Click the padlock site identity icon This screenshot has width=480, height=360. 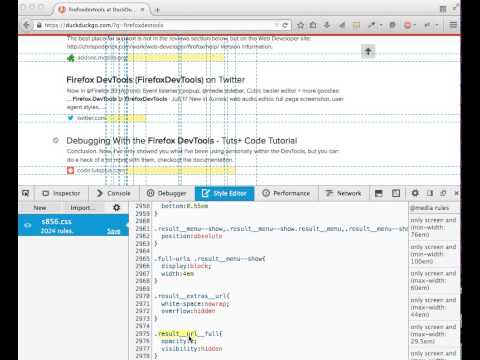pos(39,25)
